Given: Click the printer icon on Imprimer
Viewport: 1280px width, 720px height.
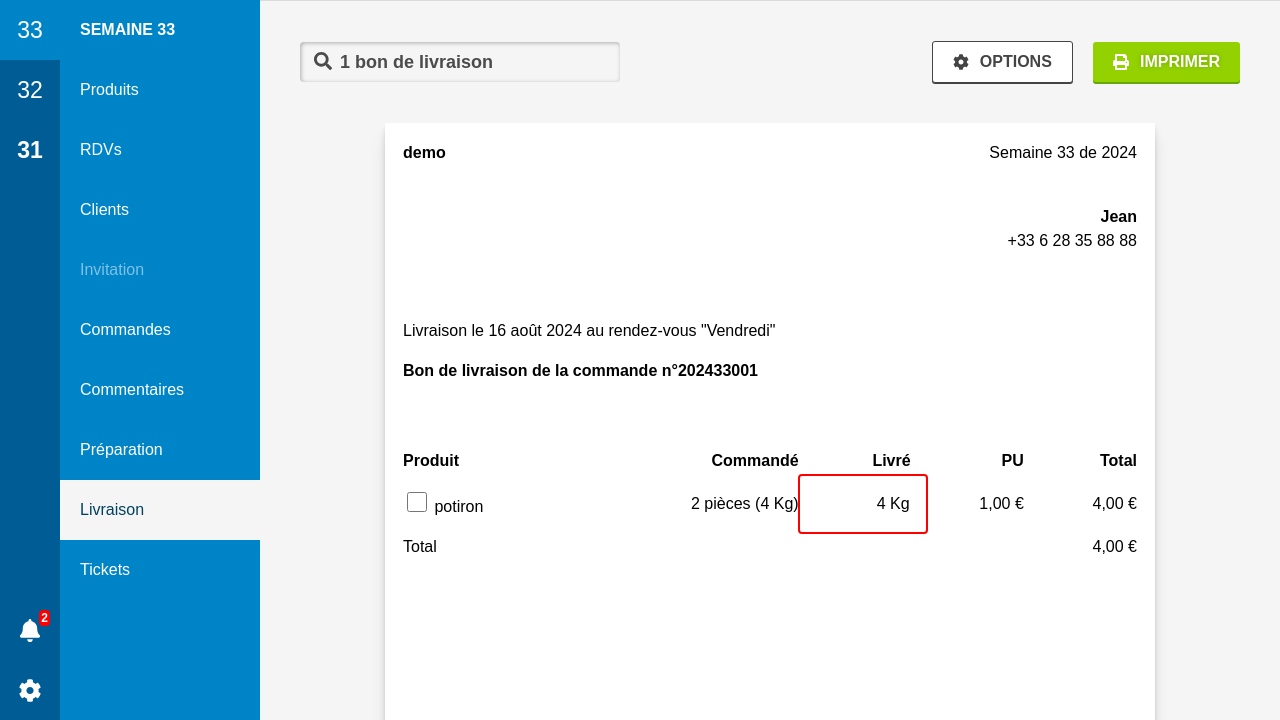Looking at the screenshot, I should click(1121, 62).
